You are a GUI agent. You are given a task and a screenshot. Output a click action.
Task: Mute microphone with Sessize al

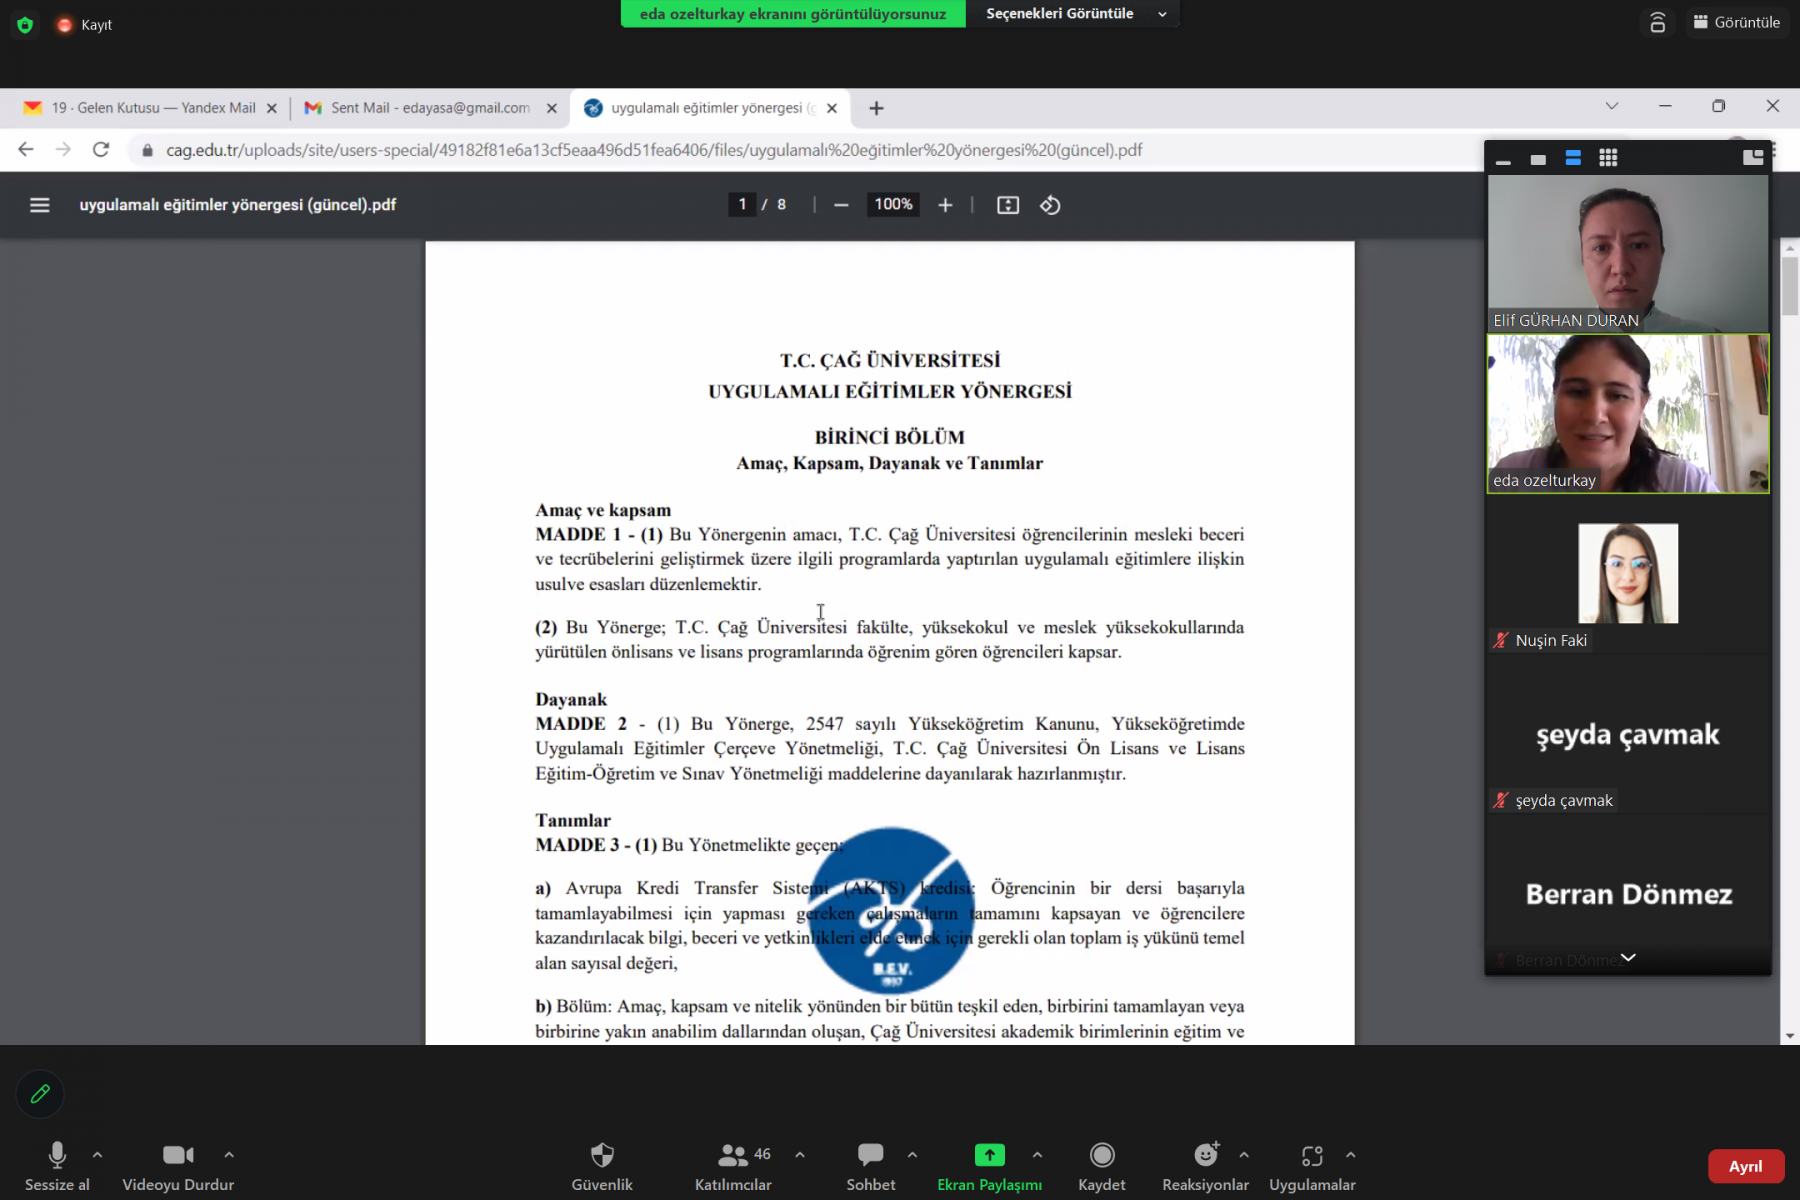[x=57, y=1167]
